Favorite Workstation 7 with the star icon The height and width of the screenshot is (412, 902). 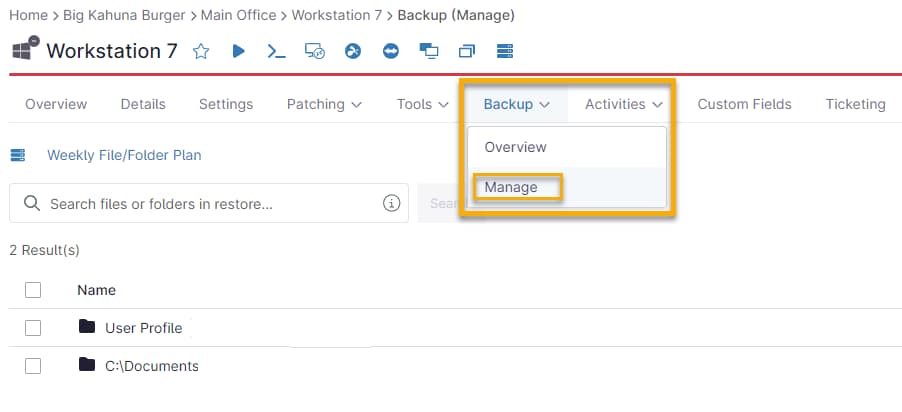(x=201, y=51)
